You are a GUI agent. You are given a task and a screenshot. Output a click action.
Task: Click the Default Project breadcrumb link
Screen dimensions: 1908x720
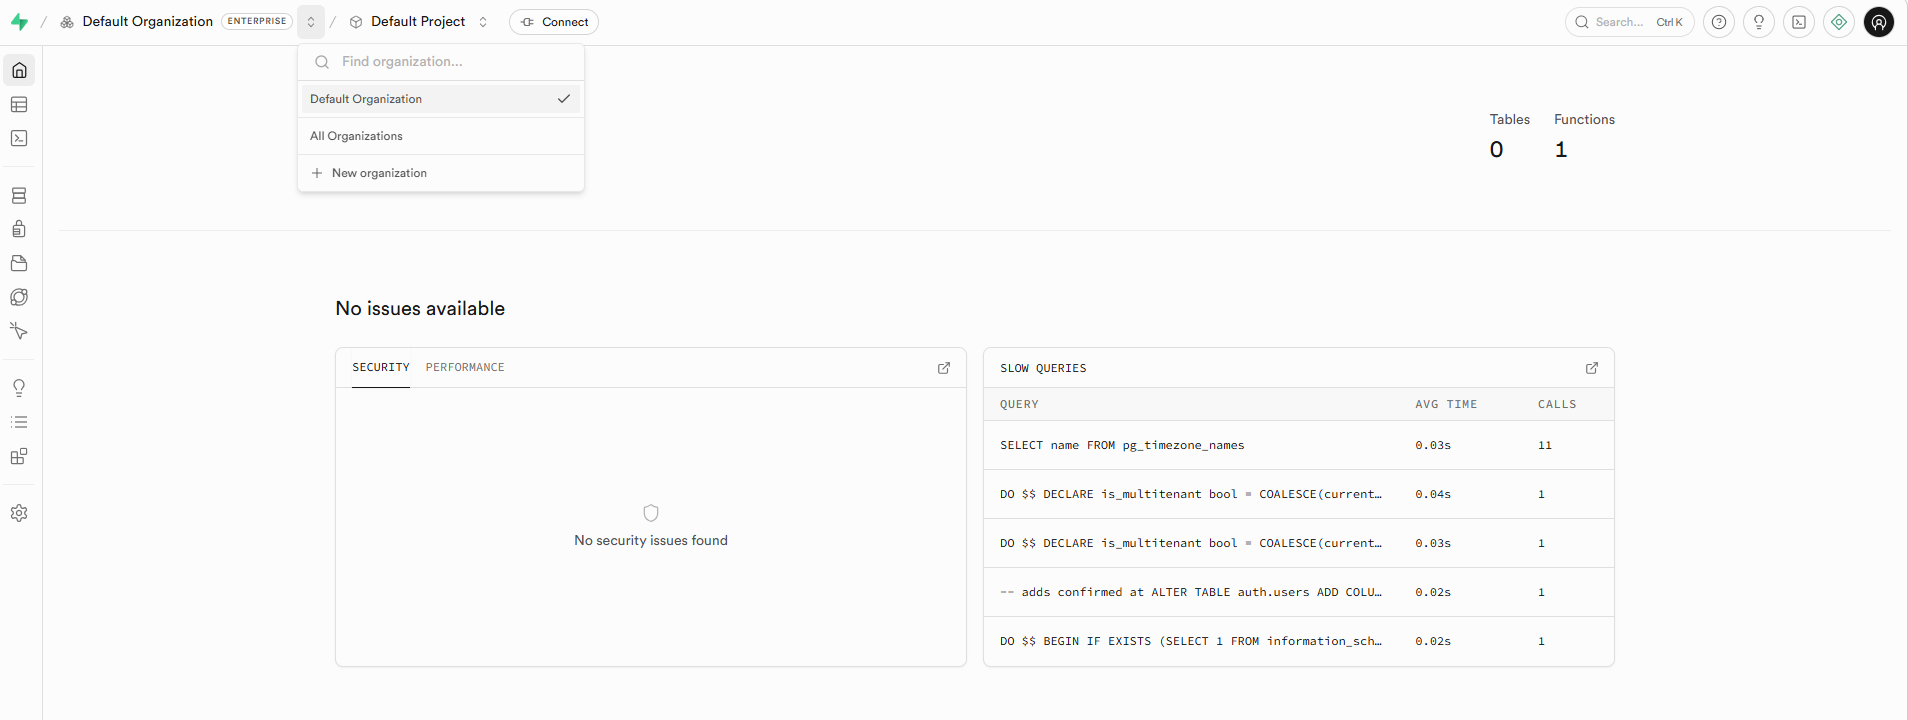pos(418,22)
